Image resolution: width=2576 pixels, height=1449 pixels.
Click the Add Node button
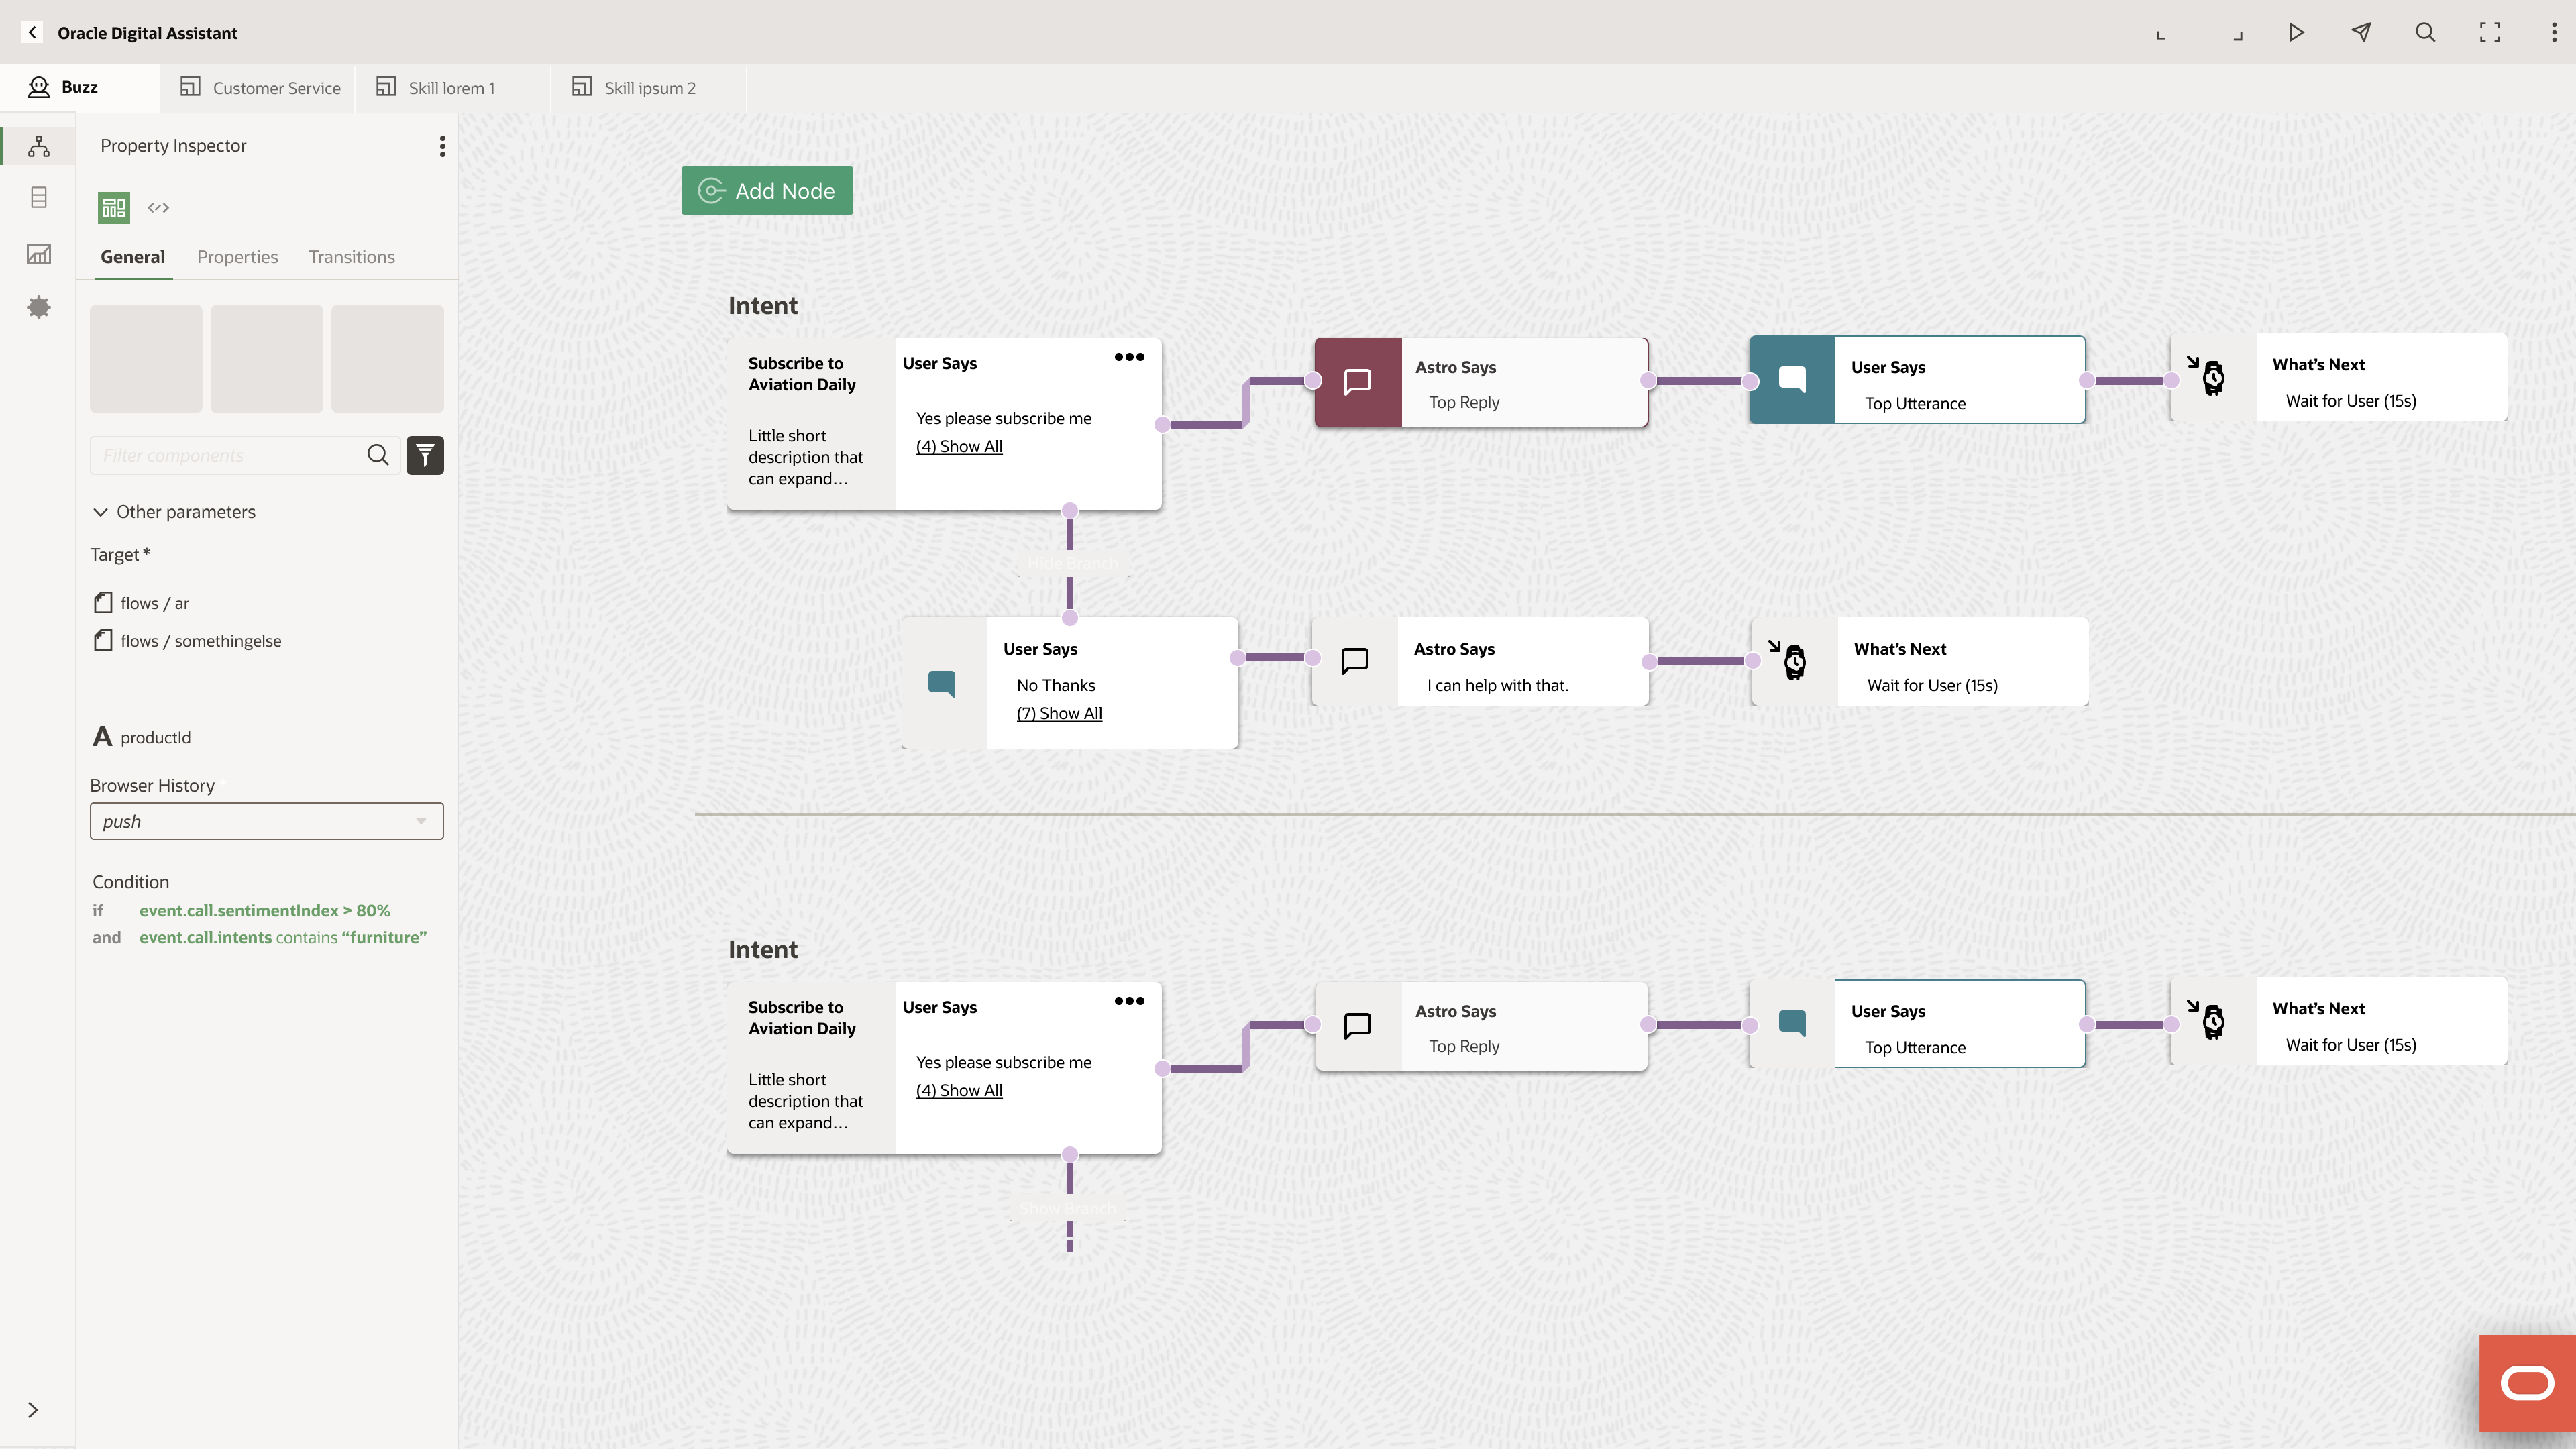pos(767,190)
